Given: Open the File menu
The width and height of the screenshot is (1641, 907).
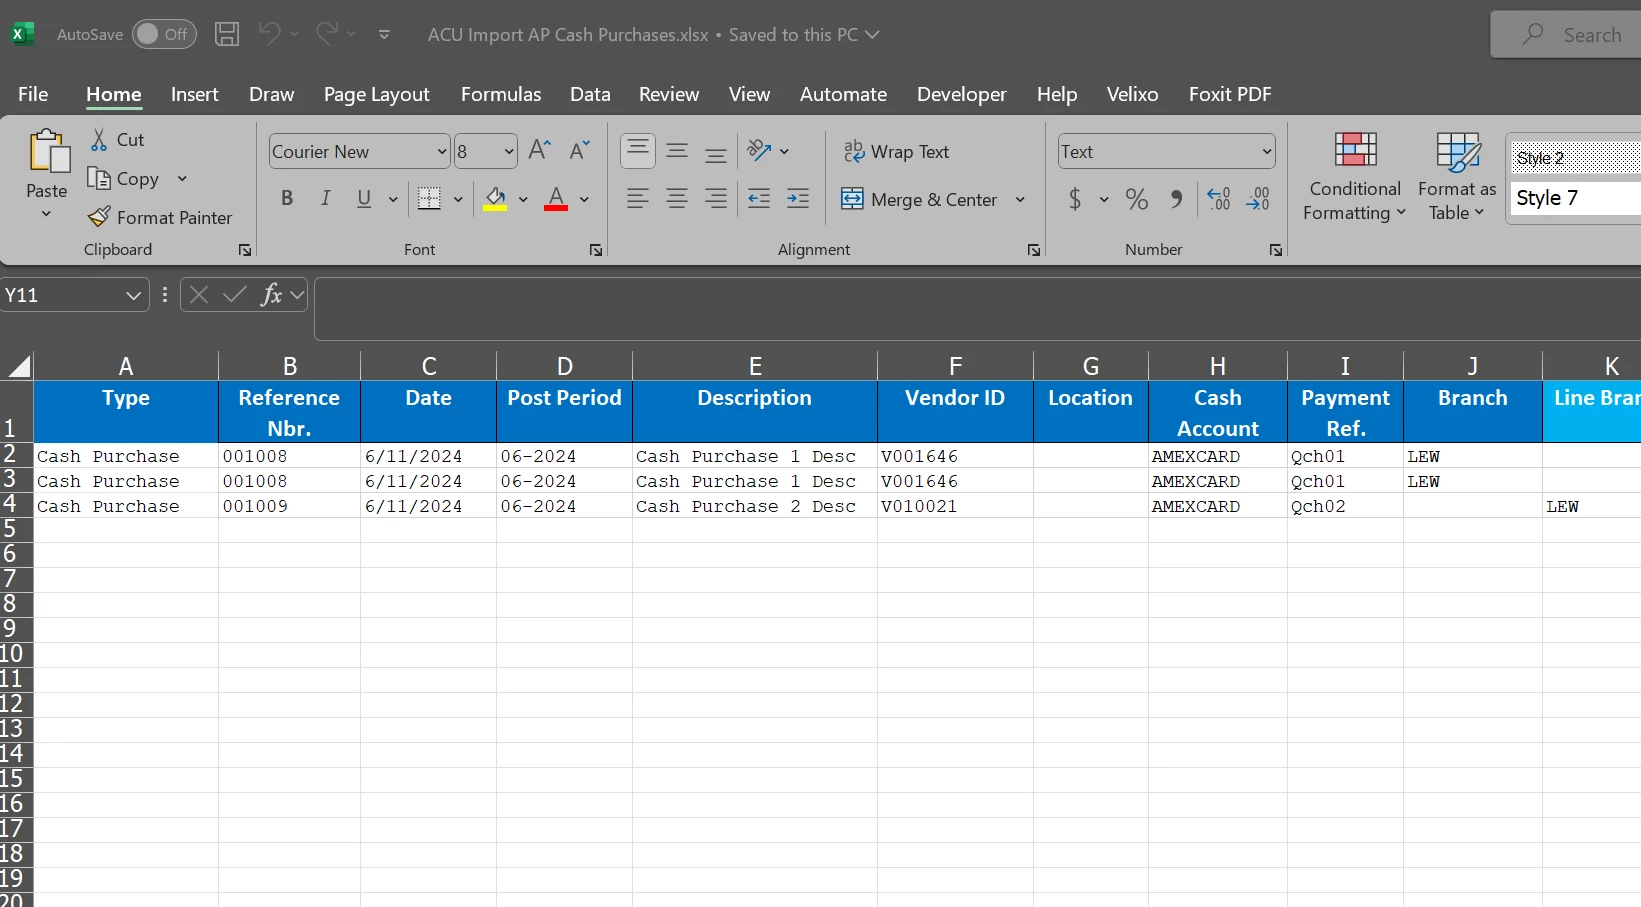Looking at the screenshot, I should (x=33, y=94).
